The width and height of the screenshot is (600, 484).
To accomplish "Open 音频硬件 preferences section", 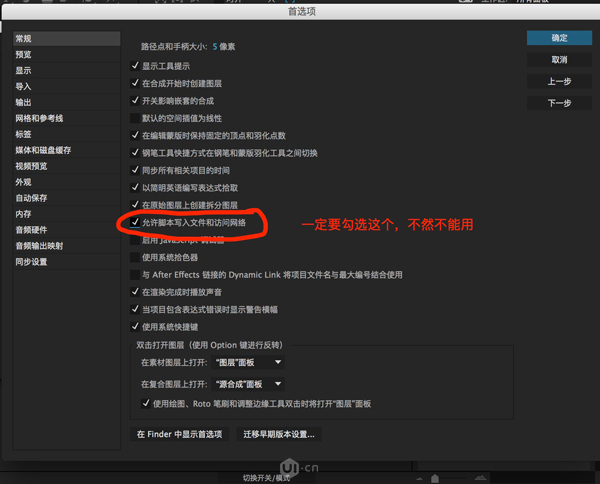I will point(31,230).
